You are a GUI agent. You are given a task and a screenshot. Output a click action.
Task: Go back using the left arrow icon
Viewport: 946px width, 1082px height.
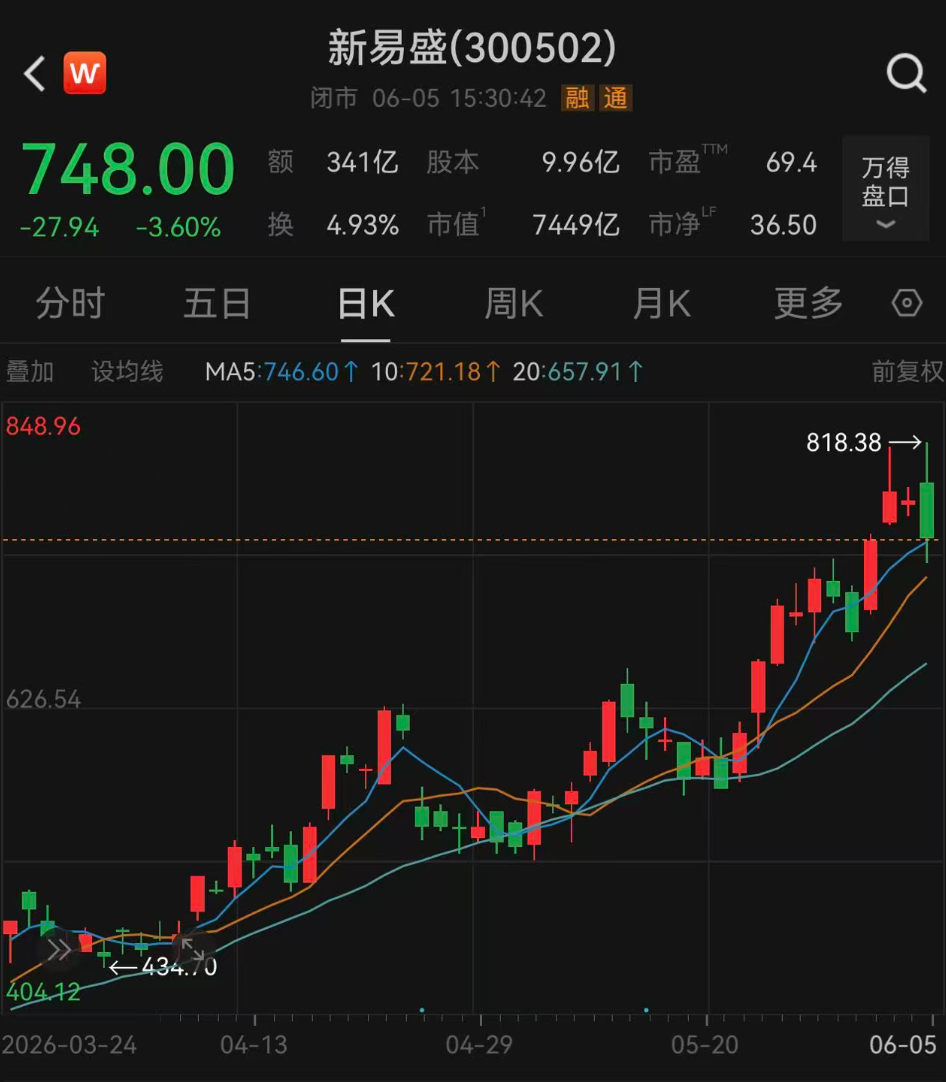click(35, 73)
